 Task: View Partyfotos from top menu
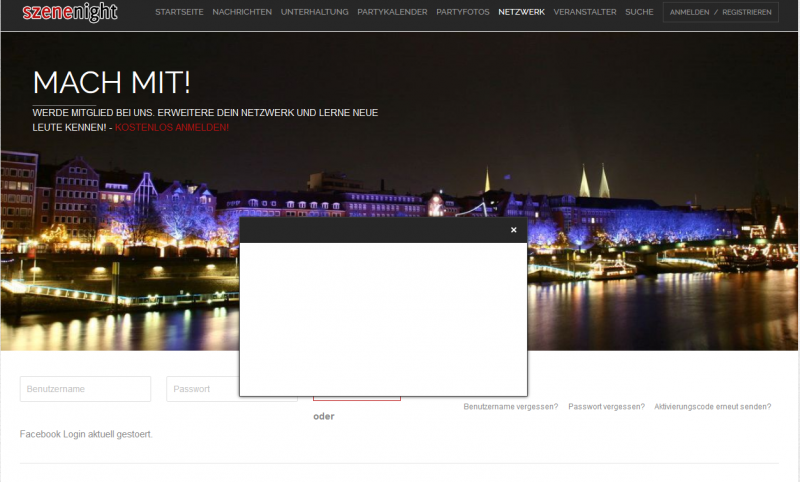click(x=462, y=12)
